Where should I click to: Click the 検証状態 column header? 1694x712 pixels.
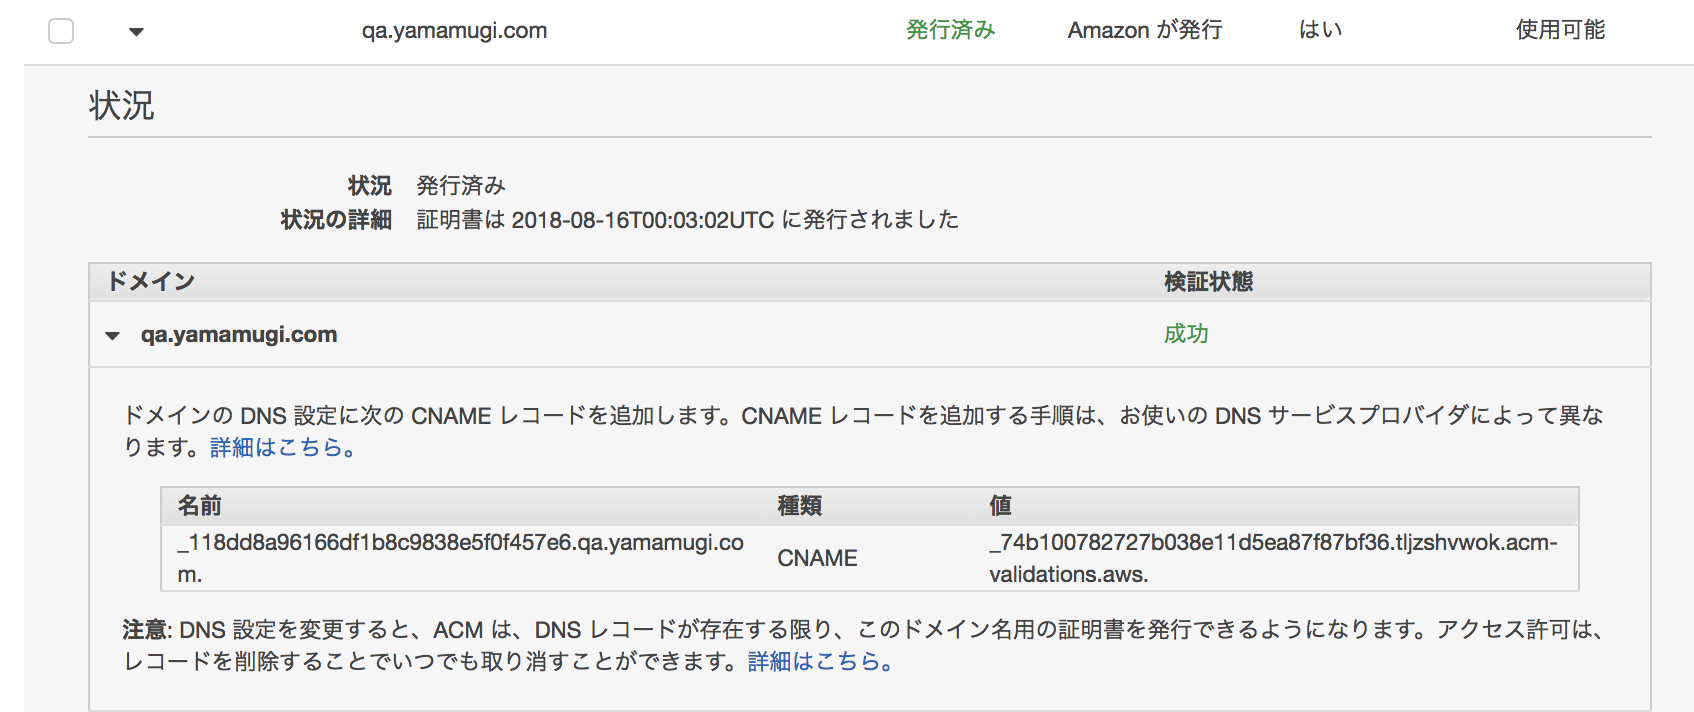1209,282
